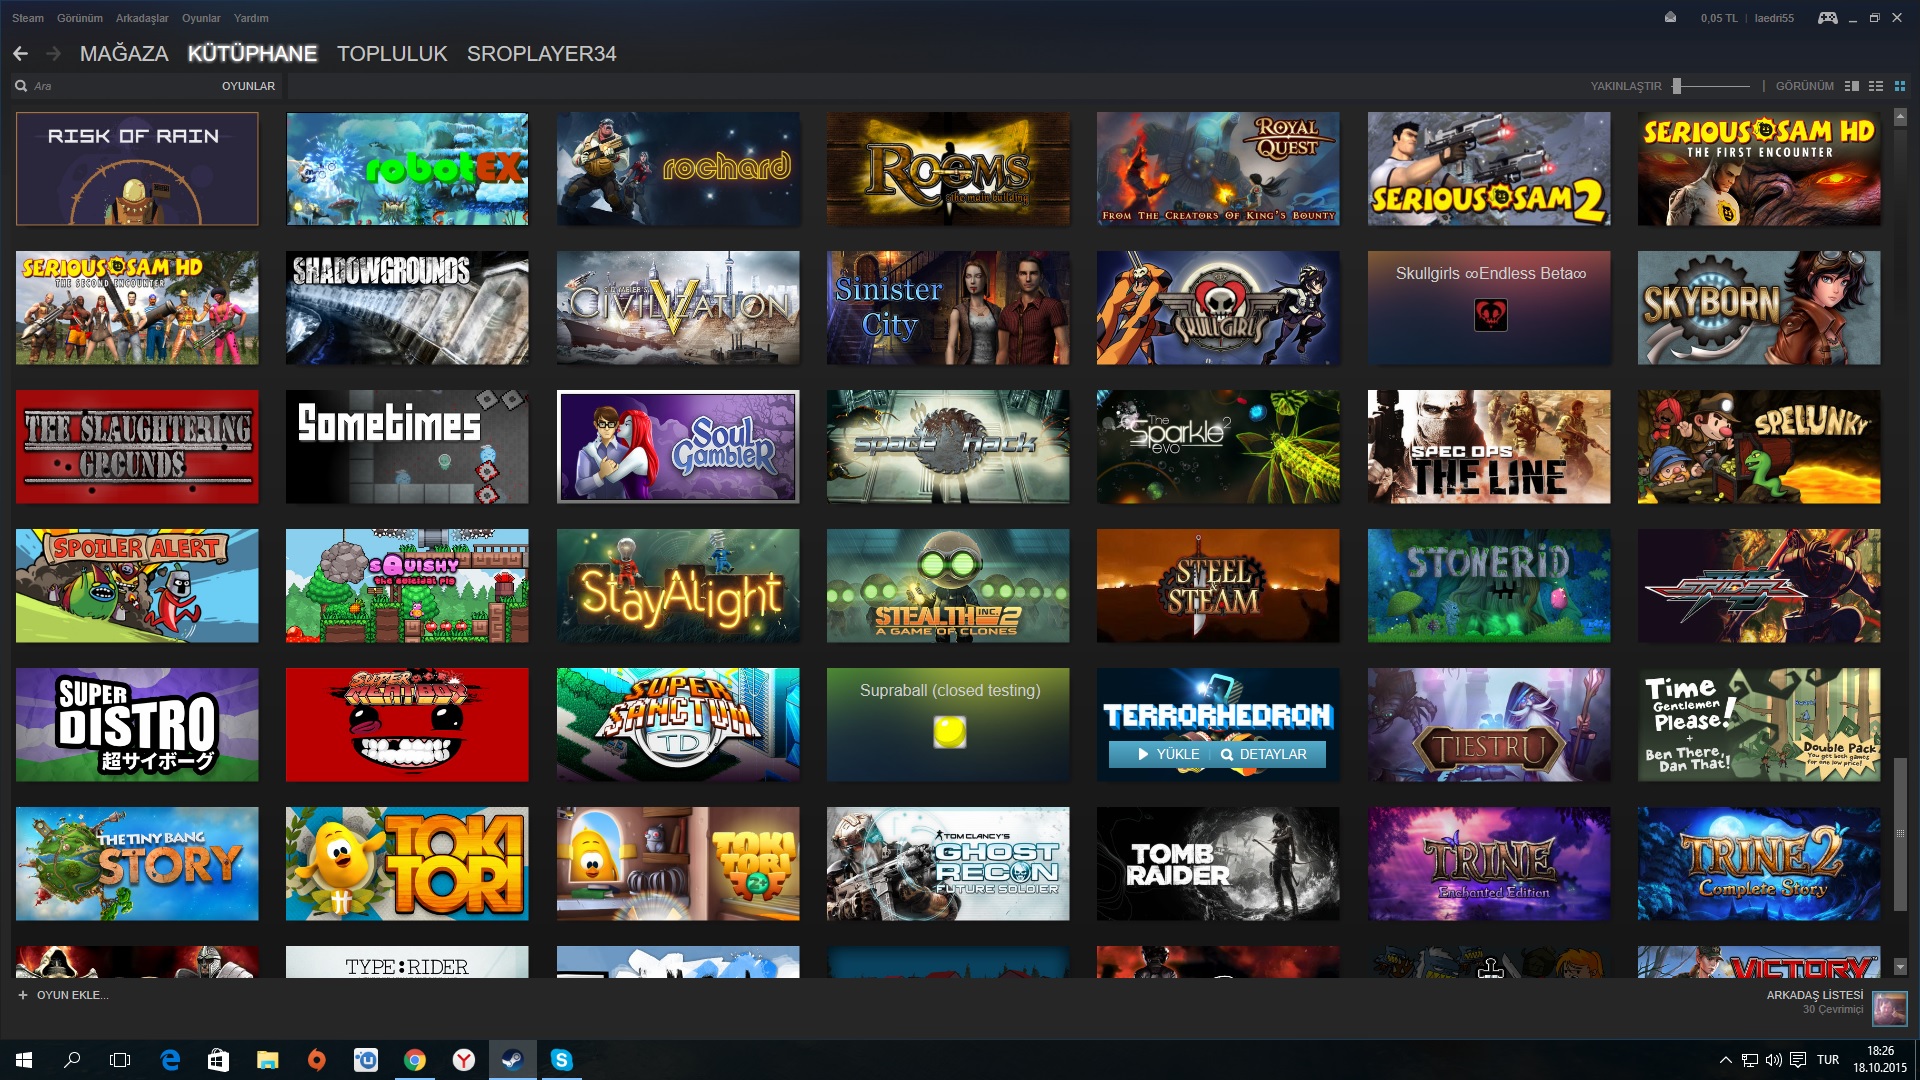Image resolution: width=1920 pixels, height=1080 pixels.
Task: Click the volume speaker tray icon
Action: [1774, 1060]
